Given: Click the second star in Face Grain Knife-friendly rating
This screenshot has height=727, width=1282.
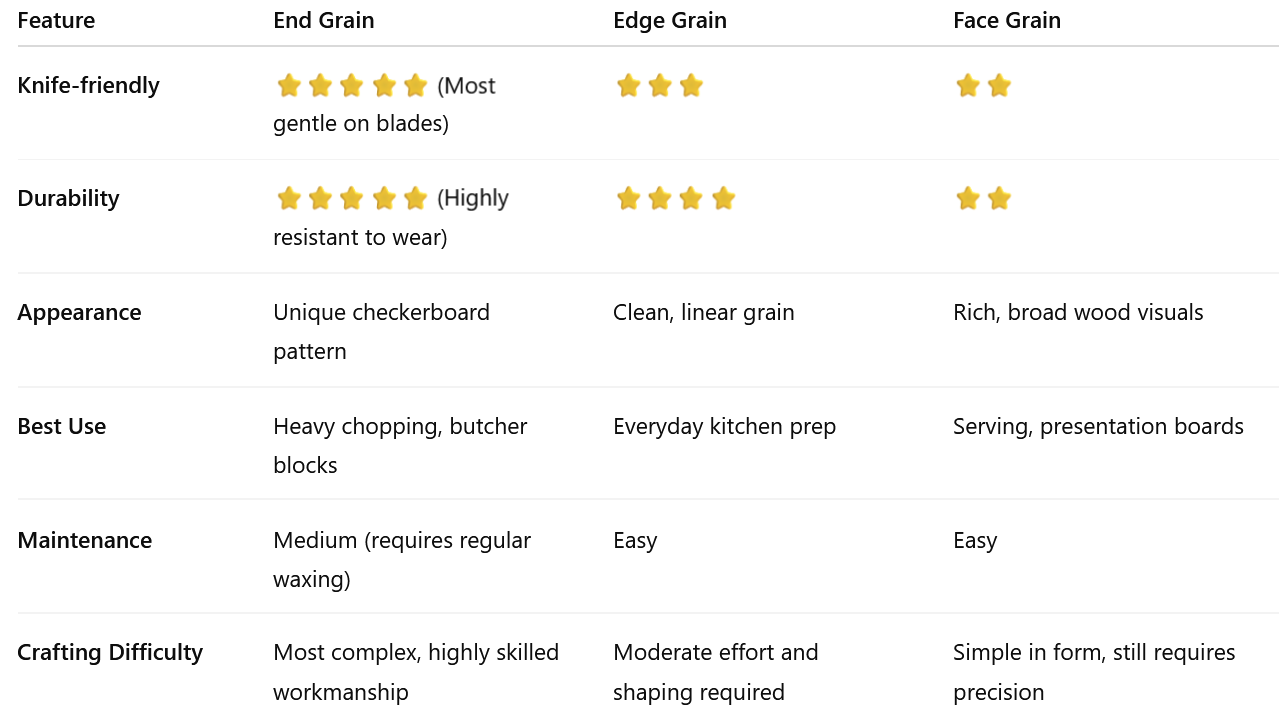Looking at the screenshot, I should [999, 86].
